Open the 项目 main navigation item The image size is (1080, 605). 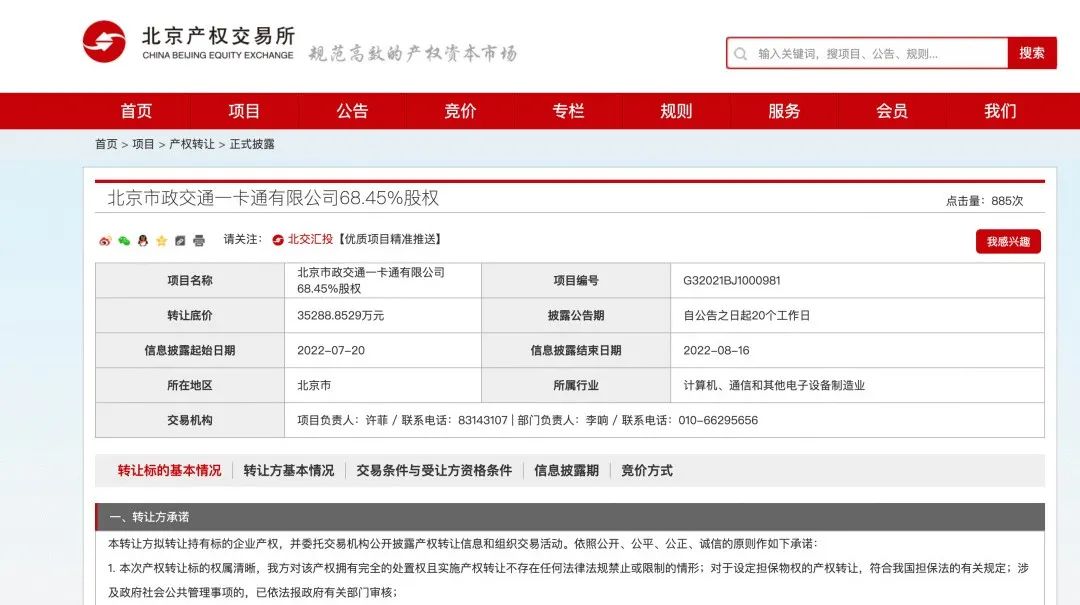tap(244, 111)
